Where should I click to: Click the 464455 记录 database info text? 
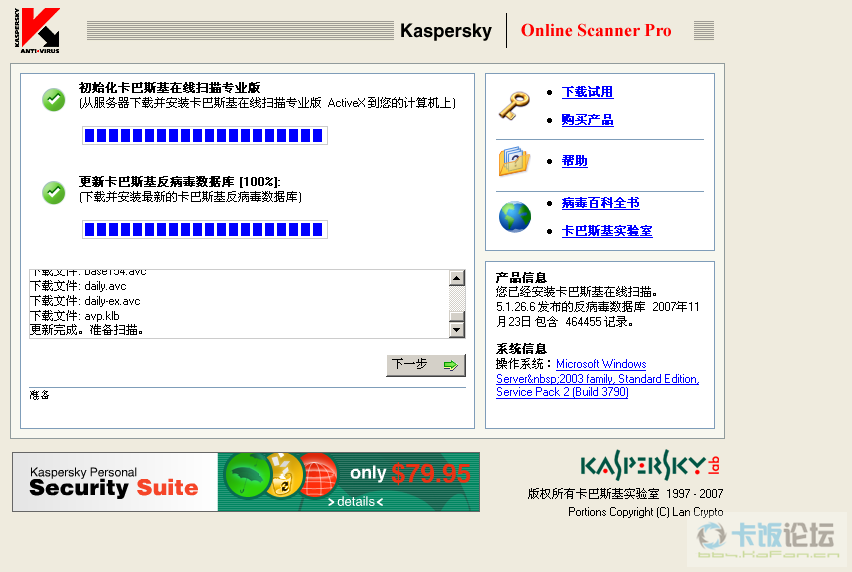(599, 322)
